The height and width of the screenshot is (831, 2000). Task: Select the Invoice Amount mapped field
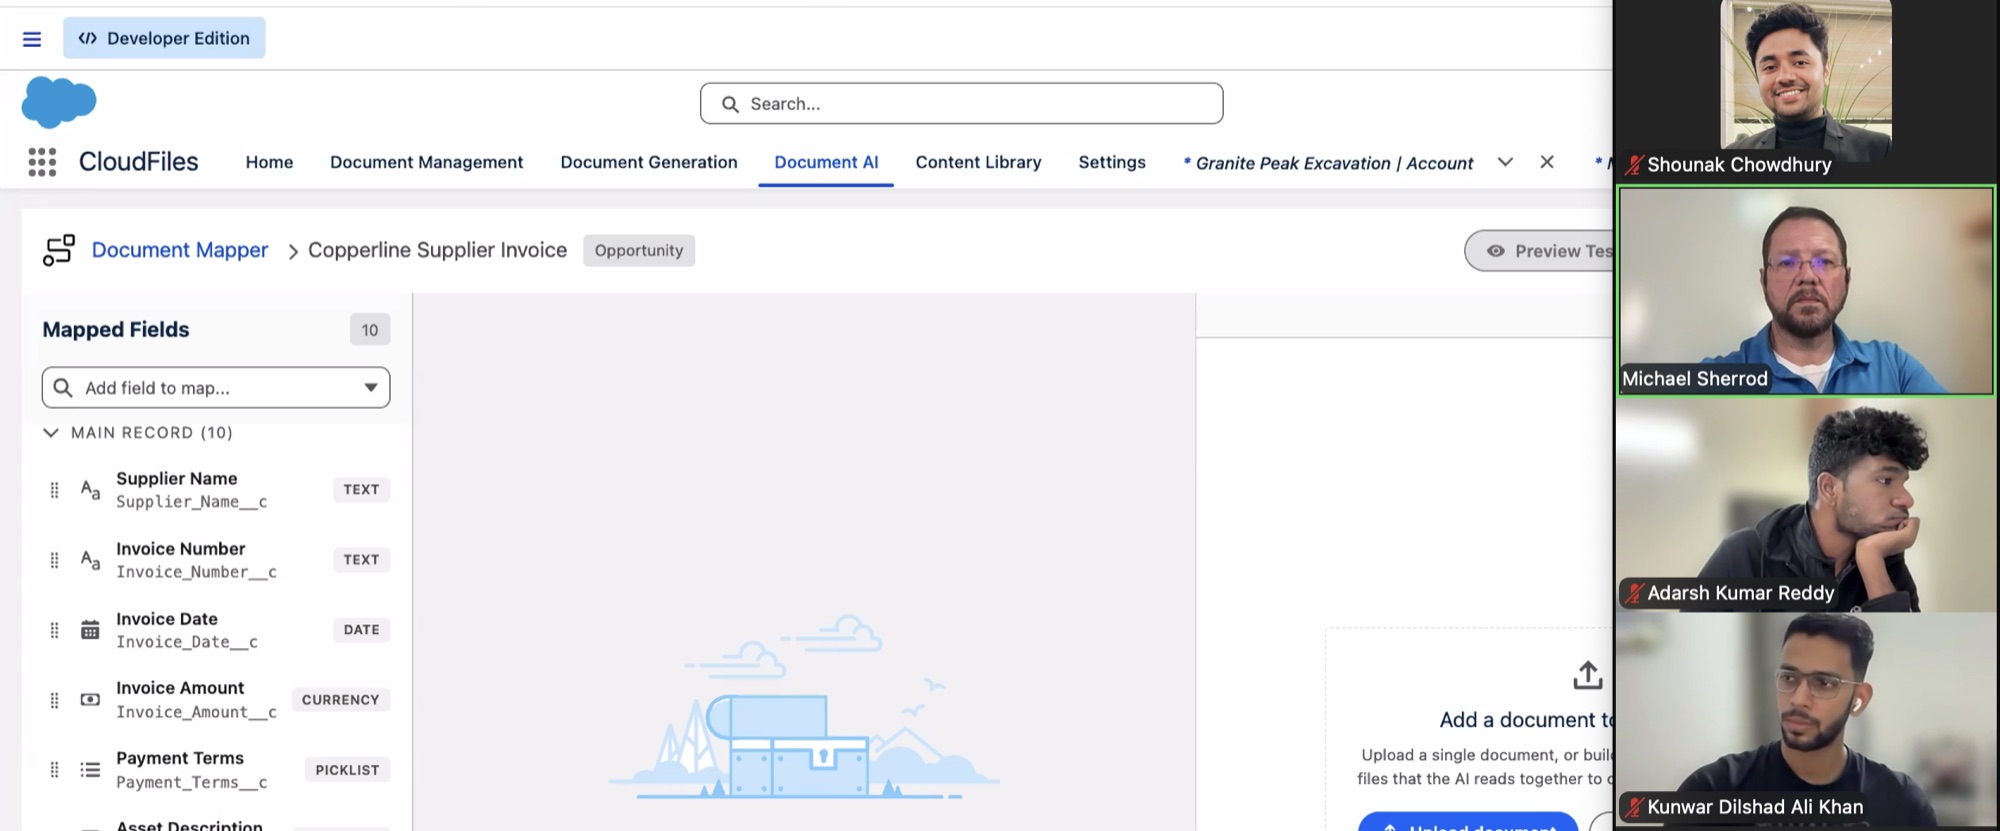click(x=216, y=700)
